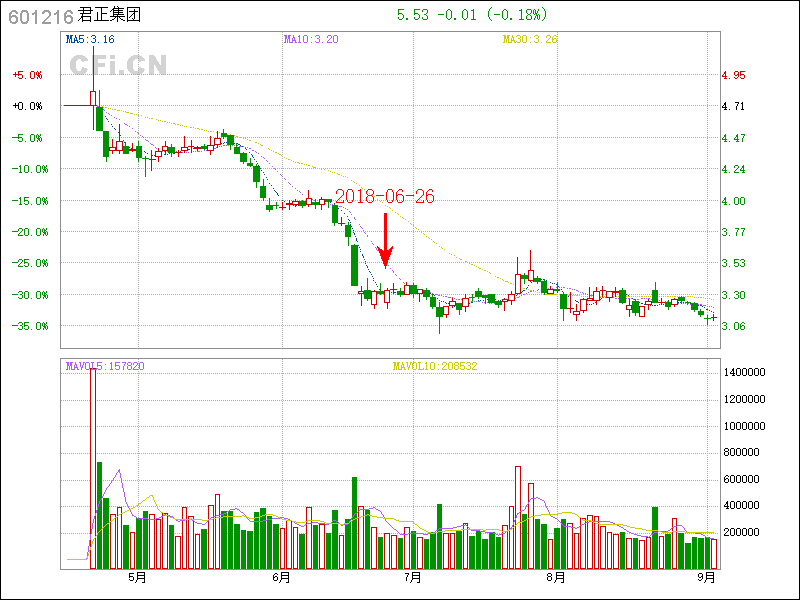The height and width of the screenshot is (600, 800).
Task: Jump to 9月 on the time axis
Action: coord(707,577)
